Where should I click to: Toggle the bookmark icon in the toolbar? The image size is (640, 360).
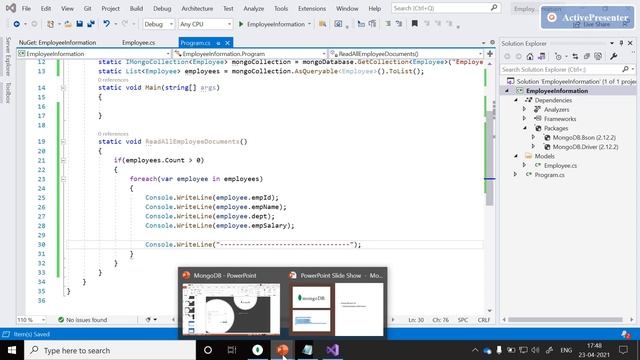pyautogui.click(x=414, y=24)
